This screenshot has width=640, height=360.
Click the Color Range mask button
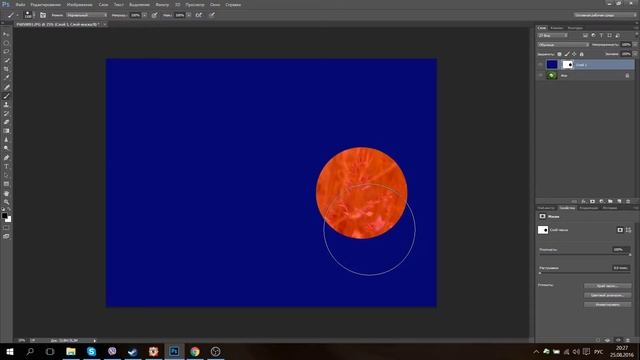(x=607, y=295)
